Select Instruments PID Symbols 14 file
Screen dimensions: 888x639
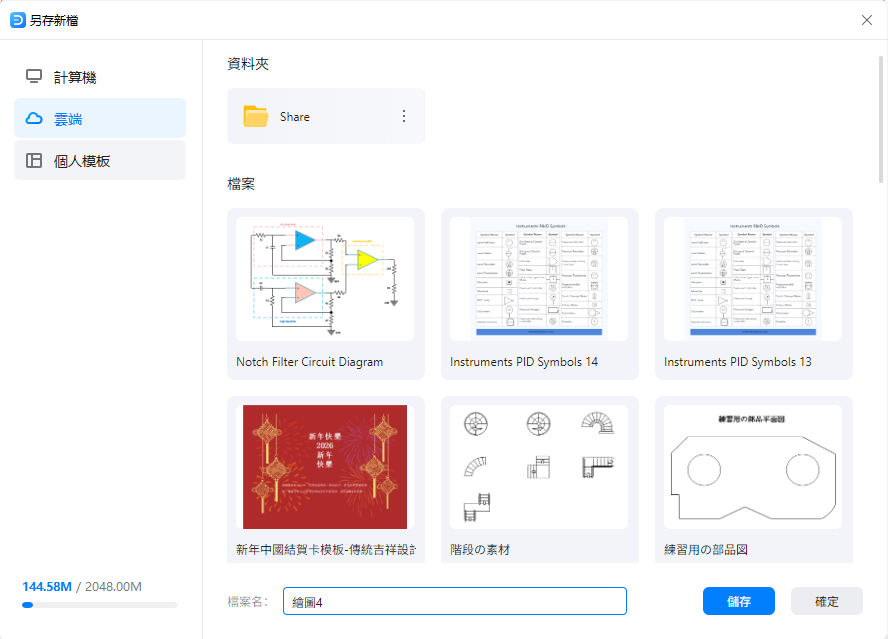539,279
